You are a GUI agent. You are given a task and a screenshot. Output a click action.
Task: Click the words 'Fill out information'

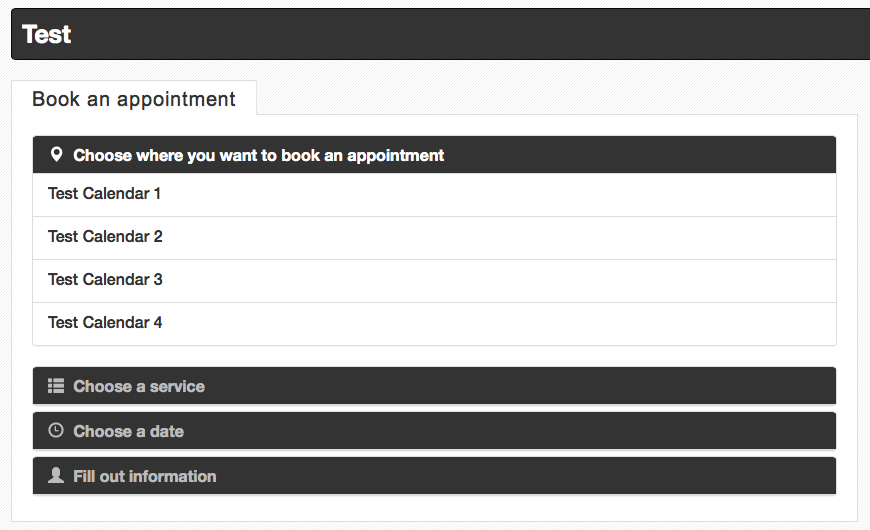coord(145,476)
